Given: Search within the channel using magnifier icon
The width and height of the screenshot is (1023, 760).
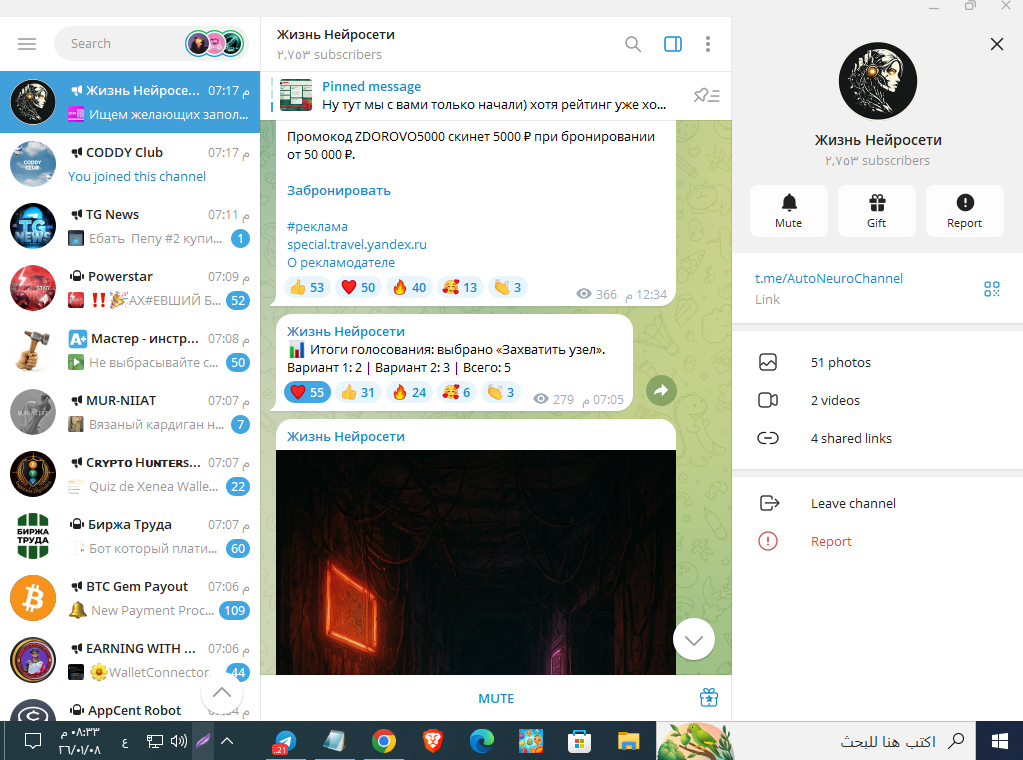Looking at the screenshot, I should point(633,44).
